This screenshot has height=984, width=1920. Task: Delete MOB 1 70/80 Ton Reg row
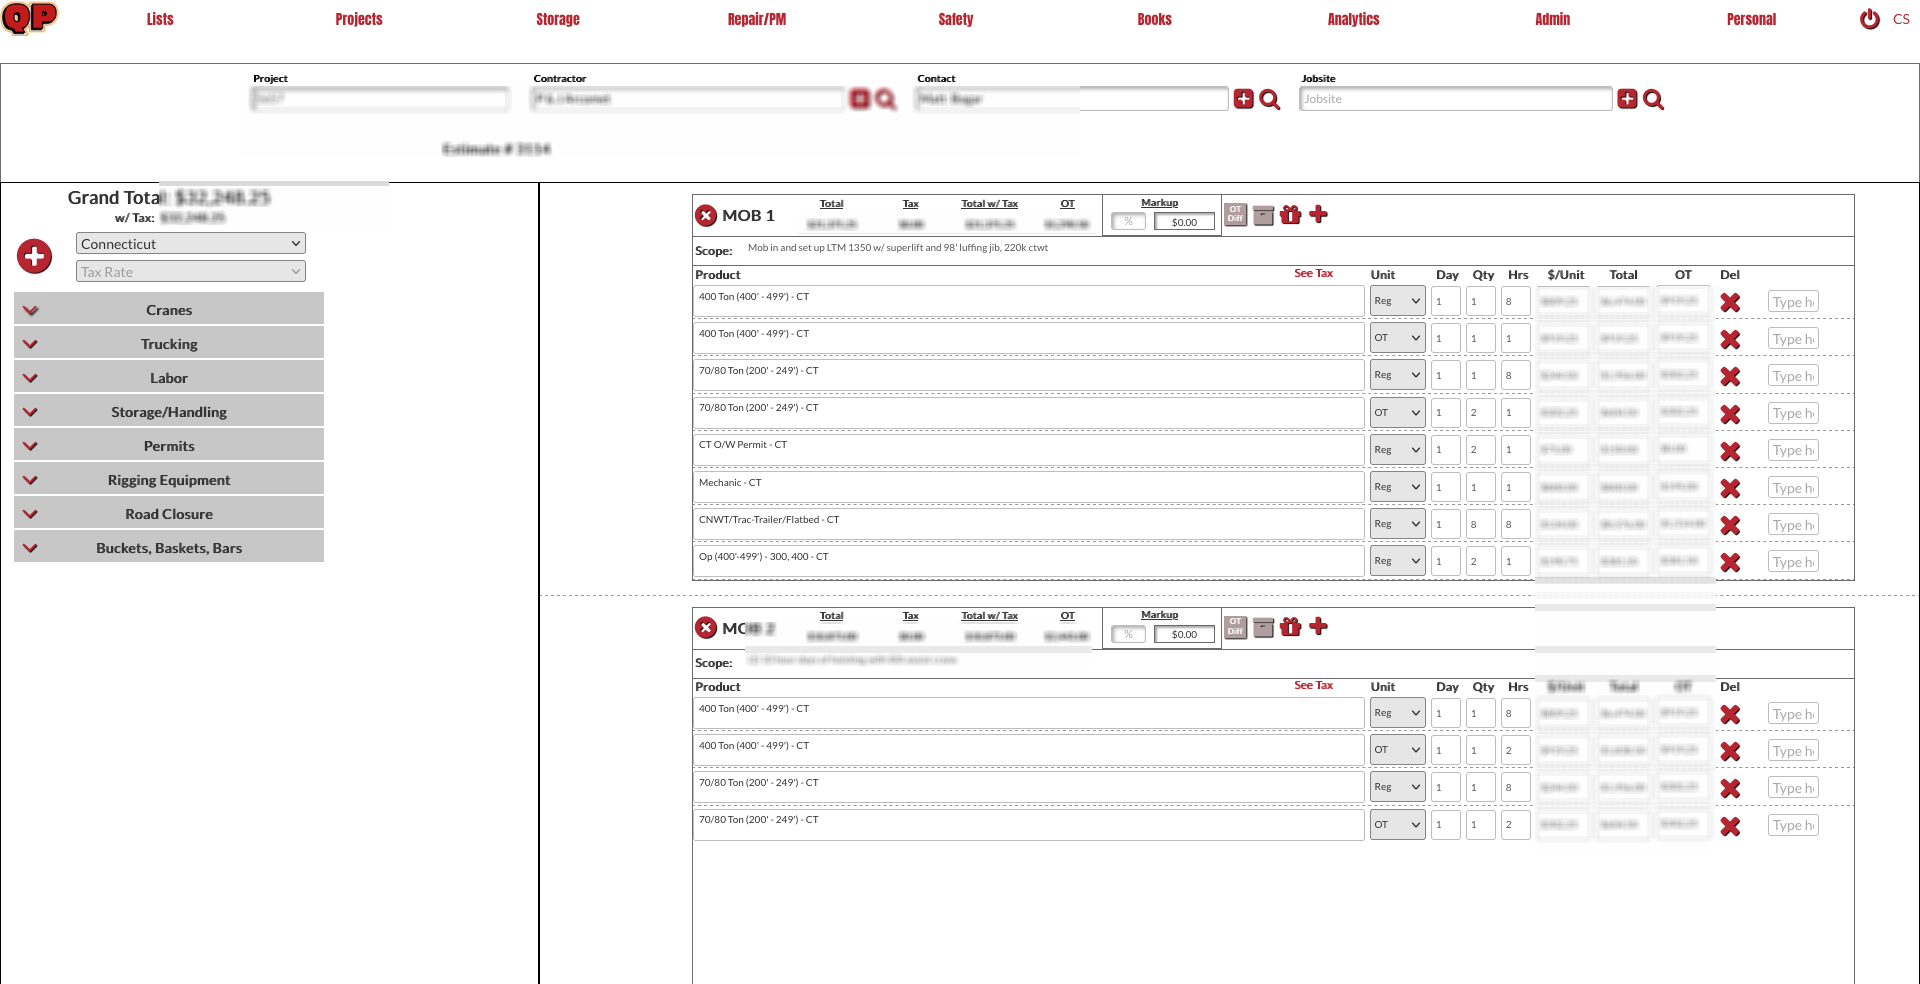(1730, 376)
